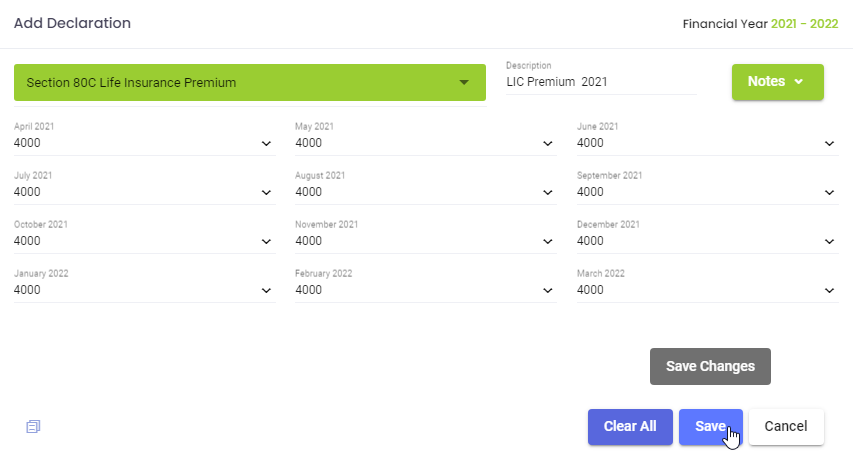Click the blue Save button

[x=710, y=427]
